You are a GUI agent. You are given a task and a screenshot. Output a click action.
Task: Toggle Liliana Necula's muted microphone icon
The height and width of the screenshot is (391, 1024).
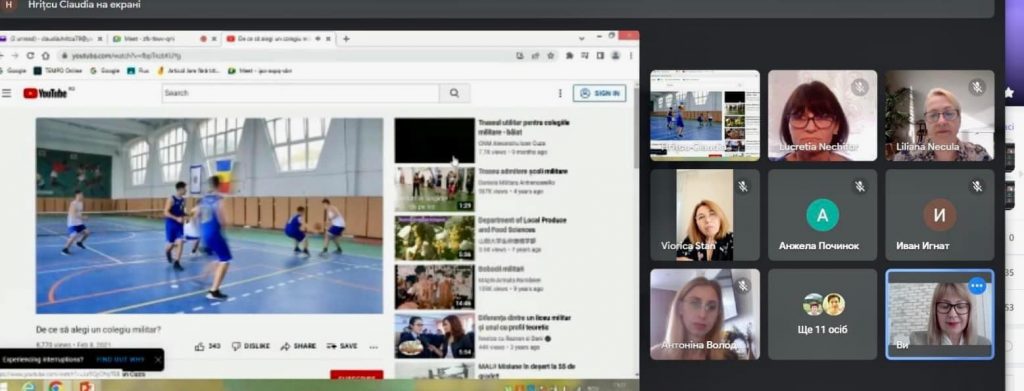pos(977,87)
